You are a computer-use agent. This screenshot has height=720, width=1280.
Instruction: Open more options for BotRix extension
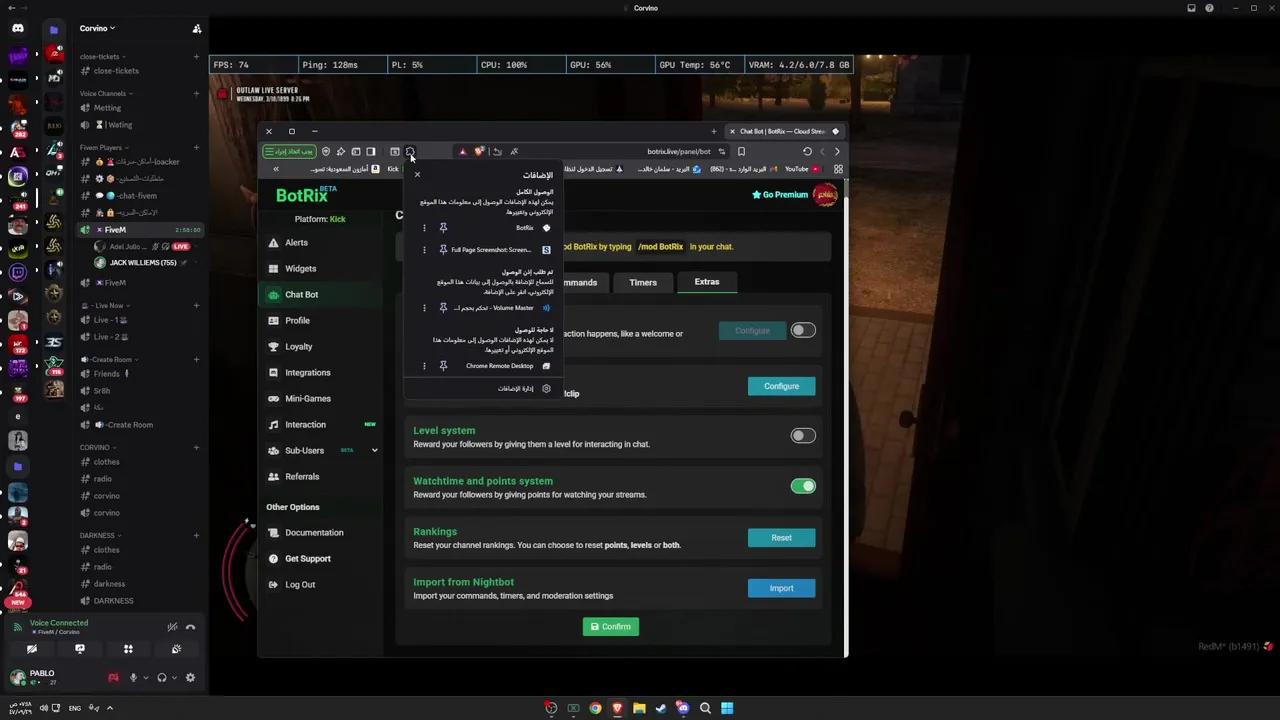[x=424, y=228]
